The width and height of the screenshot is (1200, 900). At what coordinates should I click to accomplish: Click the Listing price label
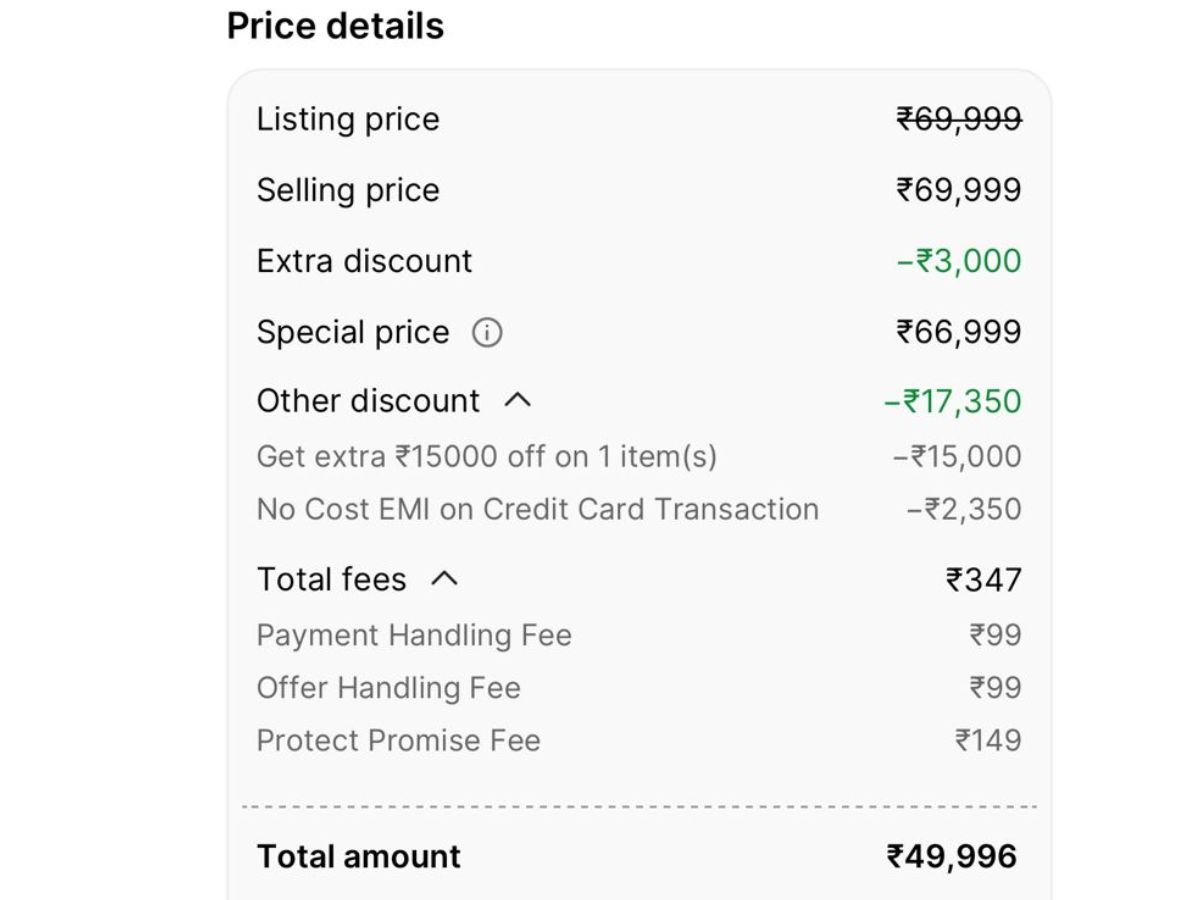(x=348, y=119)
